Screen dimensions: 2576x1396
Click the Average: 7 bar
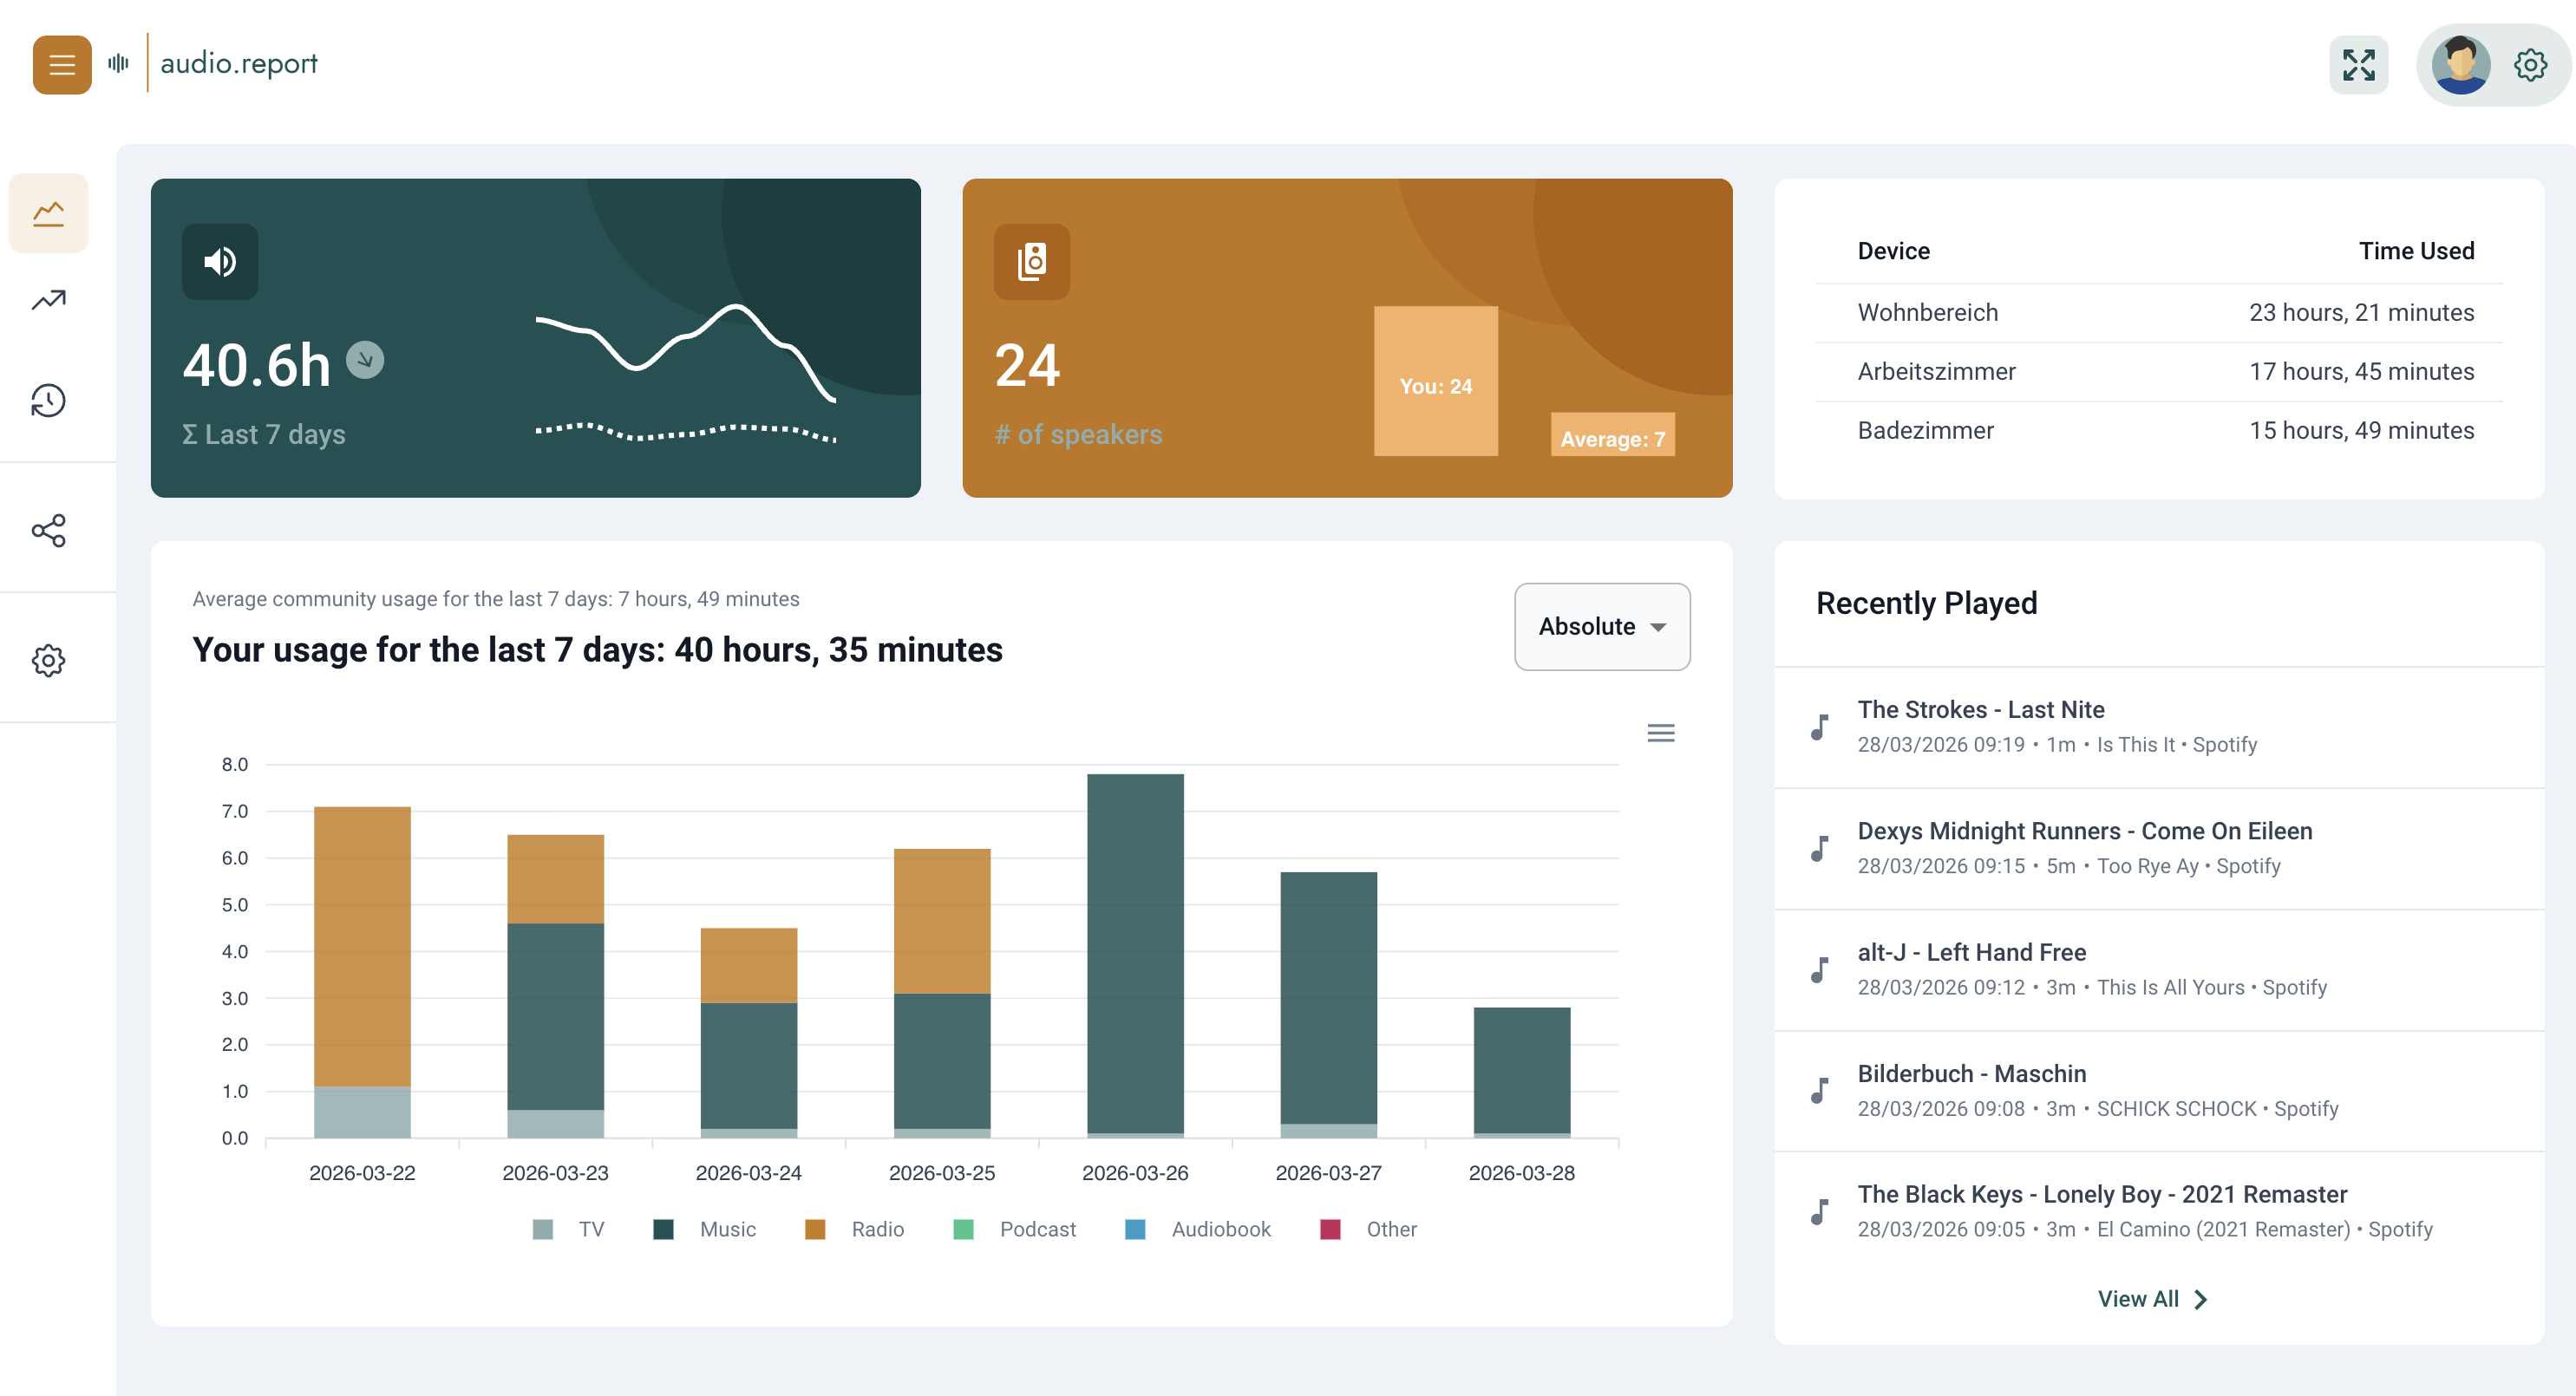click(1612, 435)
